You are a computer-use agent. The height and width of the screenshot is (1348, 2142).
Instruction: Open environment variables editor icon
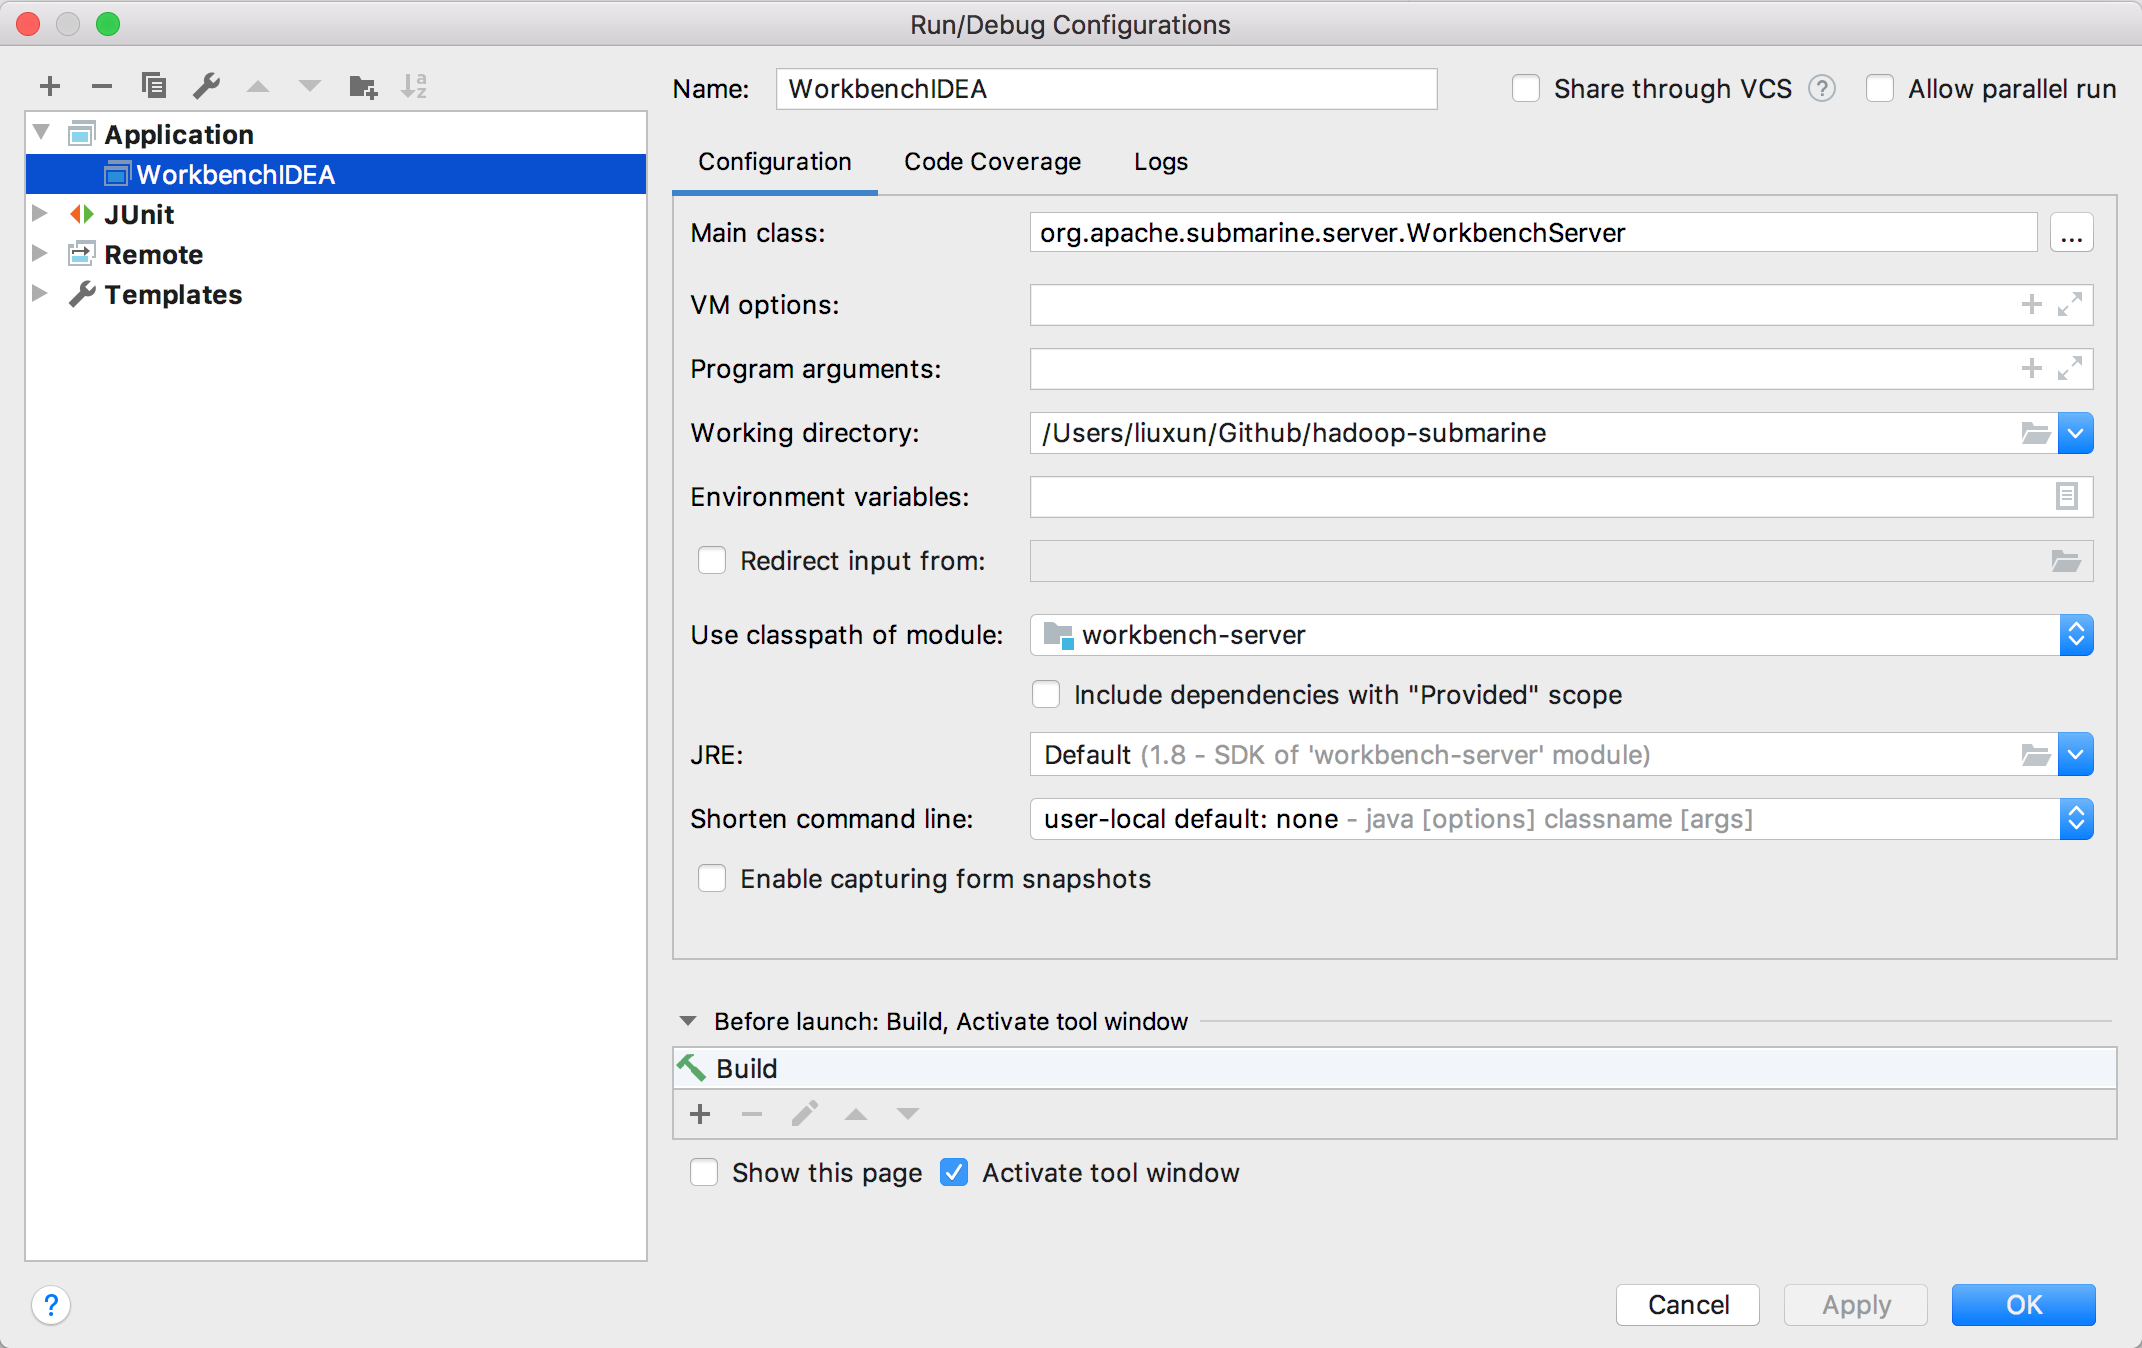click(2066, 496)
